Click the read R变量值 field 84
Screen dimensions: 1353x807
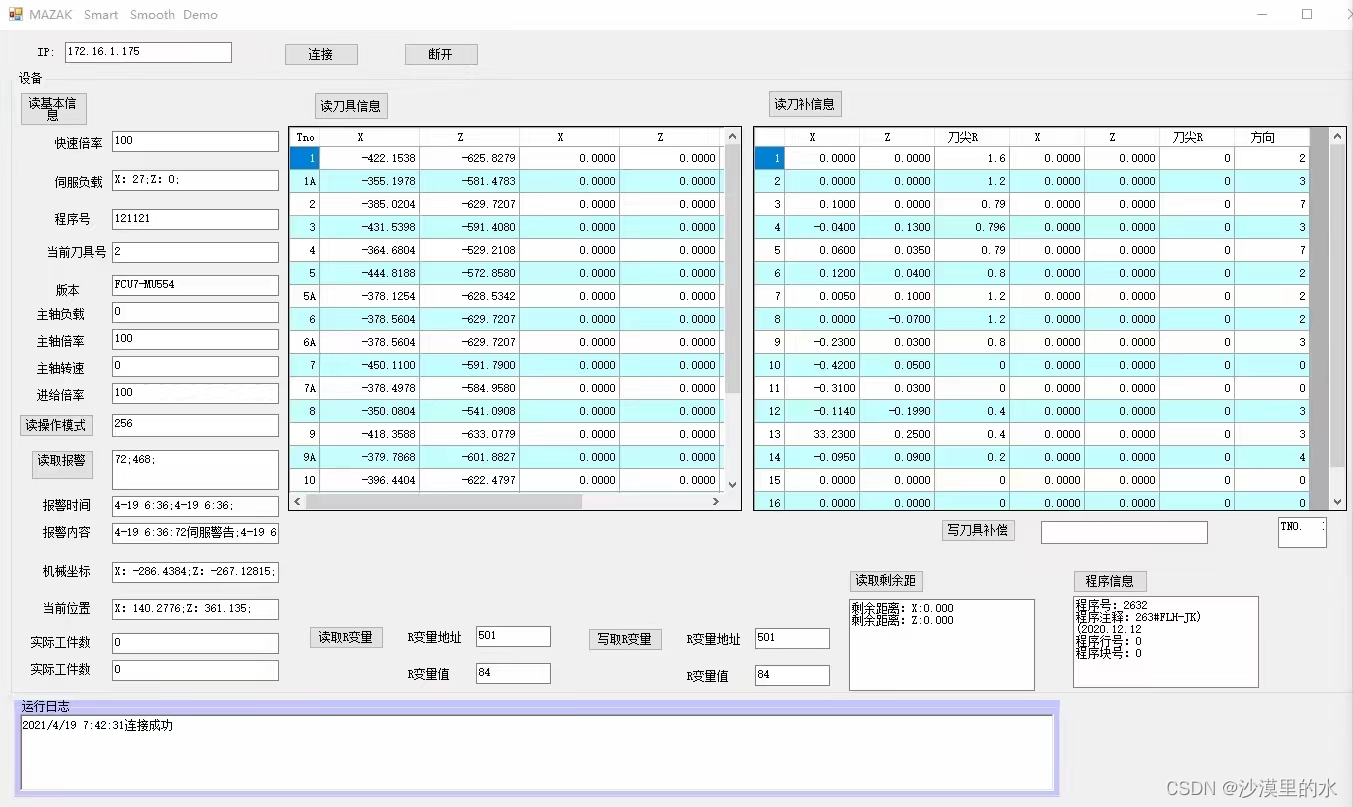click(x=513, y=673)
